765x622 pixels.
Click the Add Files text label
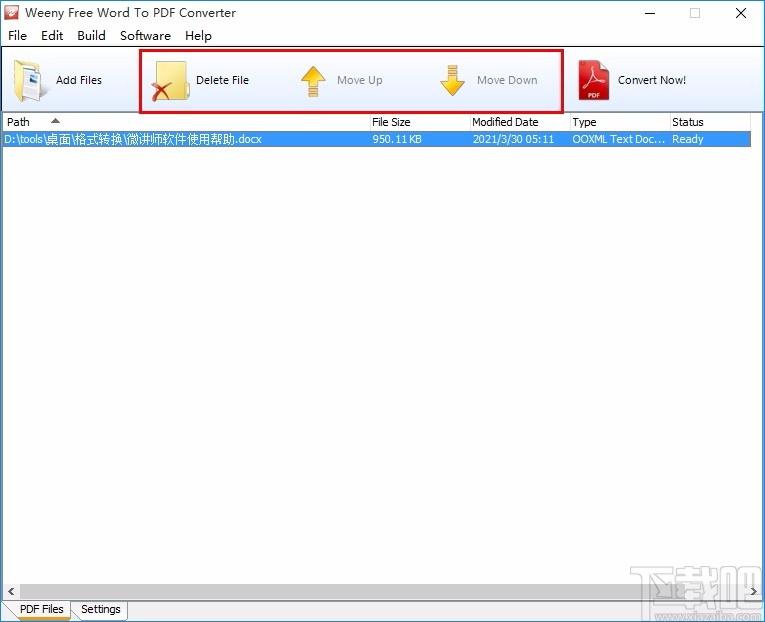pos(79,80)
